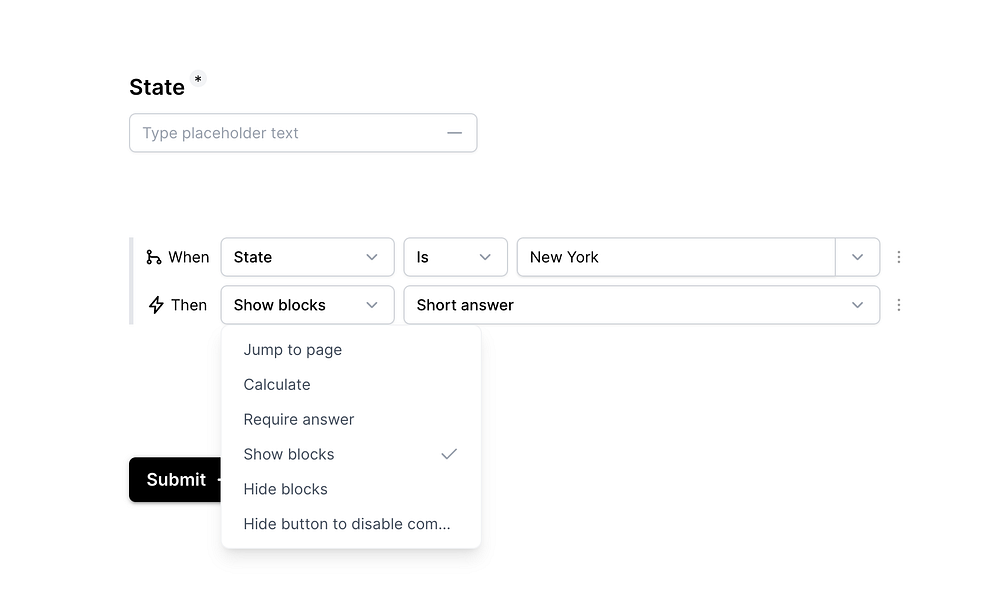Choose Hide blocks in the action menu

[x=285, y=489]
